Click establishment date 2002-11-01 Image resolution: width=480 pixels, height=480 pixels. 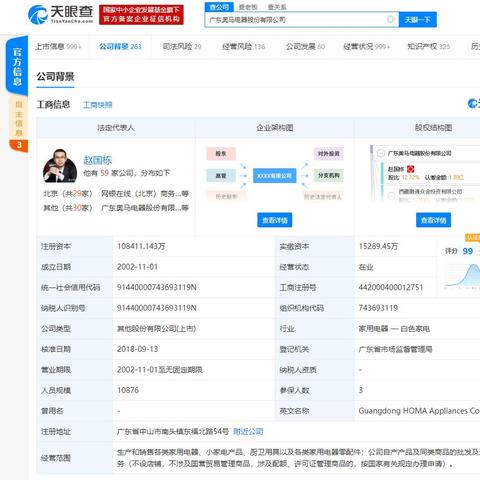click(137, 267)
